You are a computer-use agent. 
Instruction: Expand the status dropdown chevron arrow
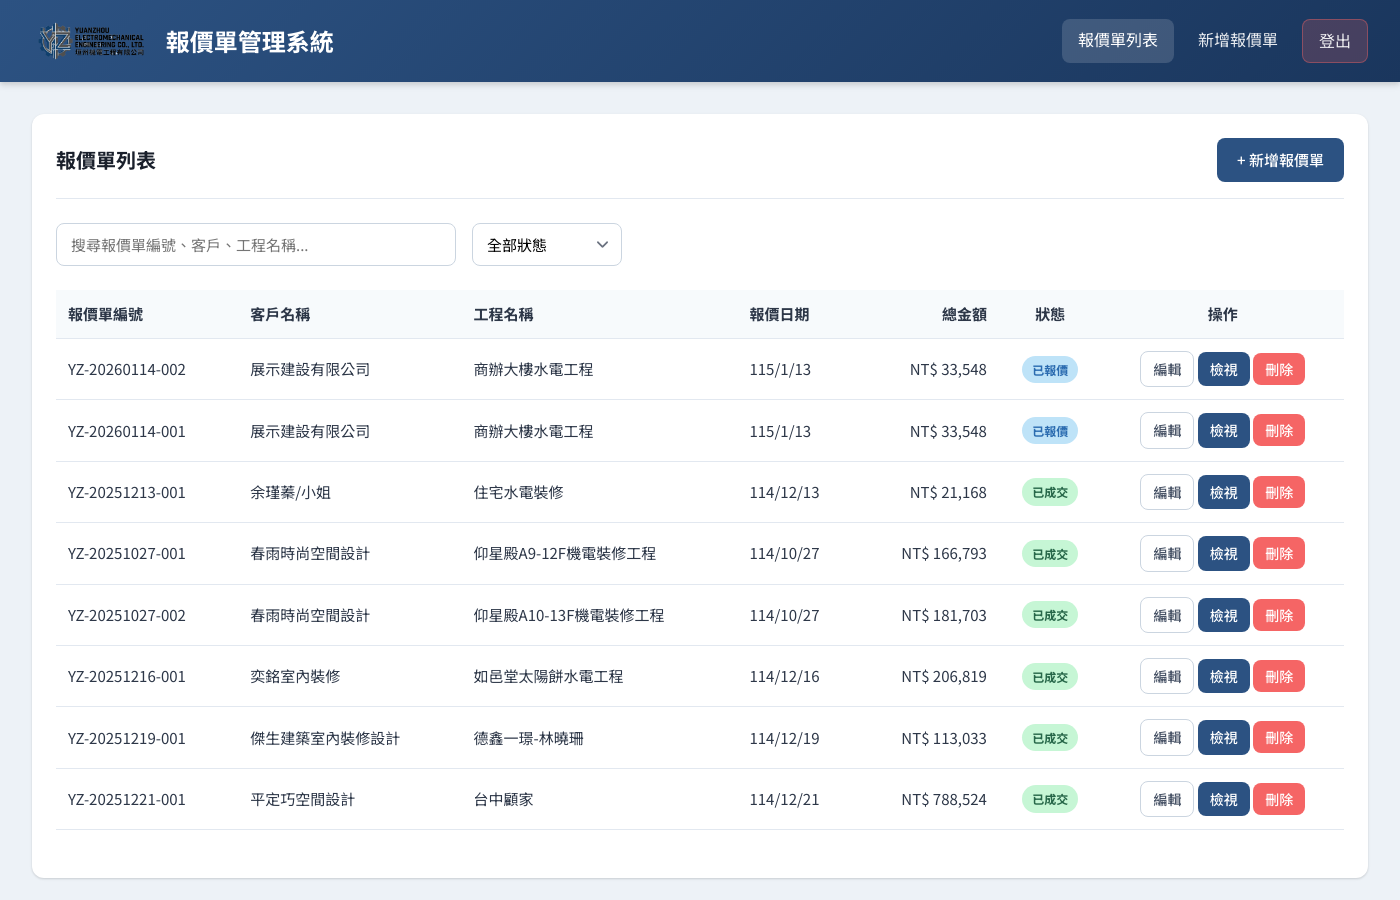602,244
